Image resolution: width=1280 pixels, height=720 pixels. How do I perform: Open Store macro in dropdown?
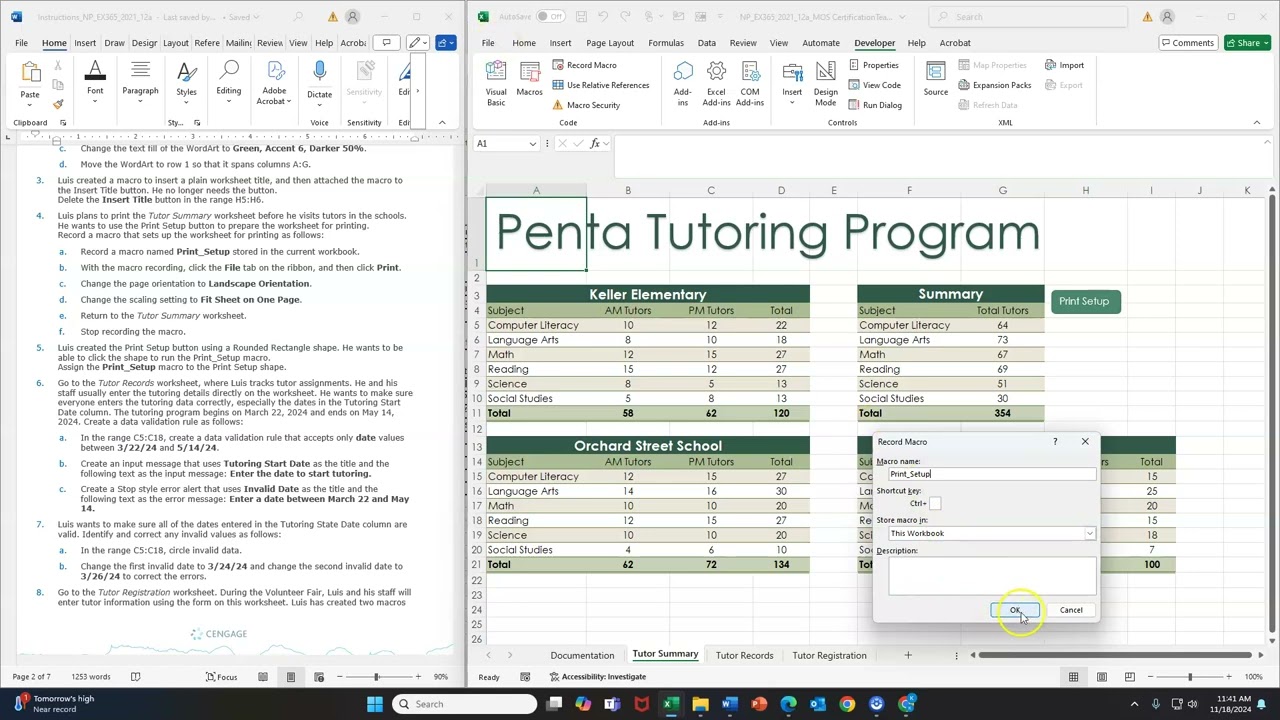click(1089, 534)
